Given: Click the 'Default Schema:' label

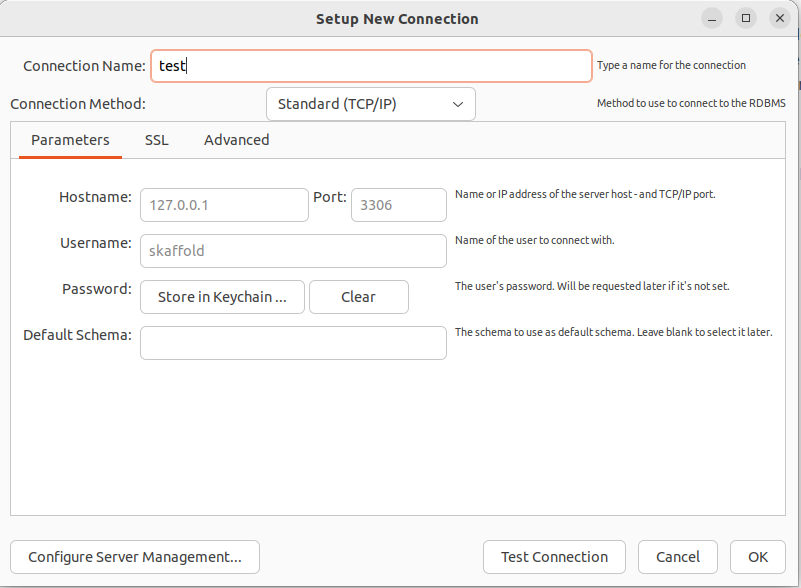Looking at the screenshot, I should point(77,335).
